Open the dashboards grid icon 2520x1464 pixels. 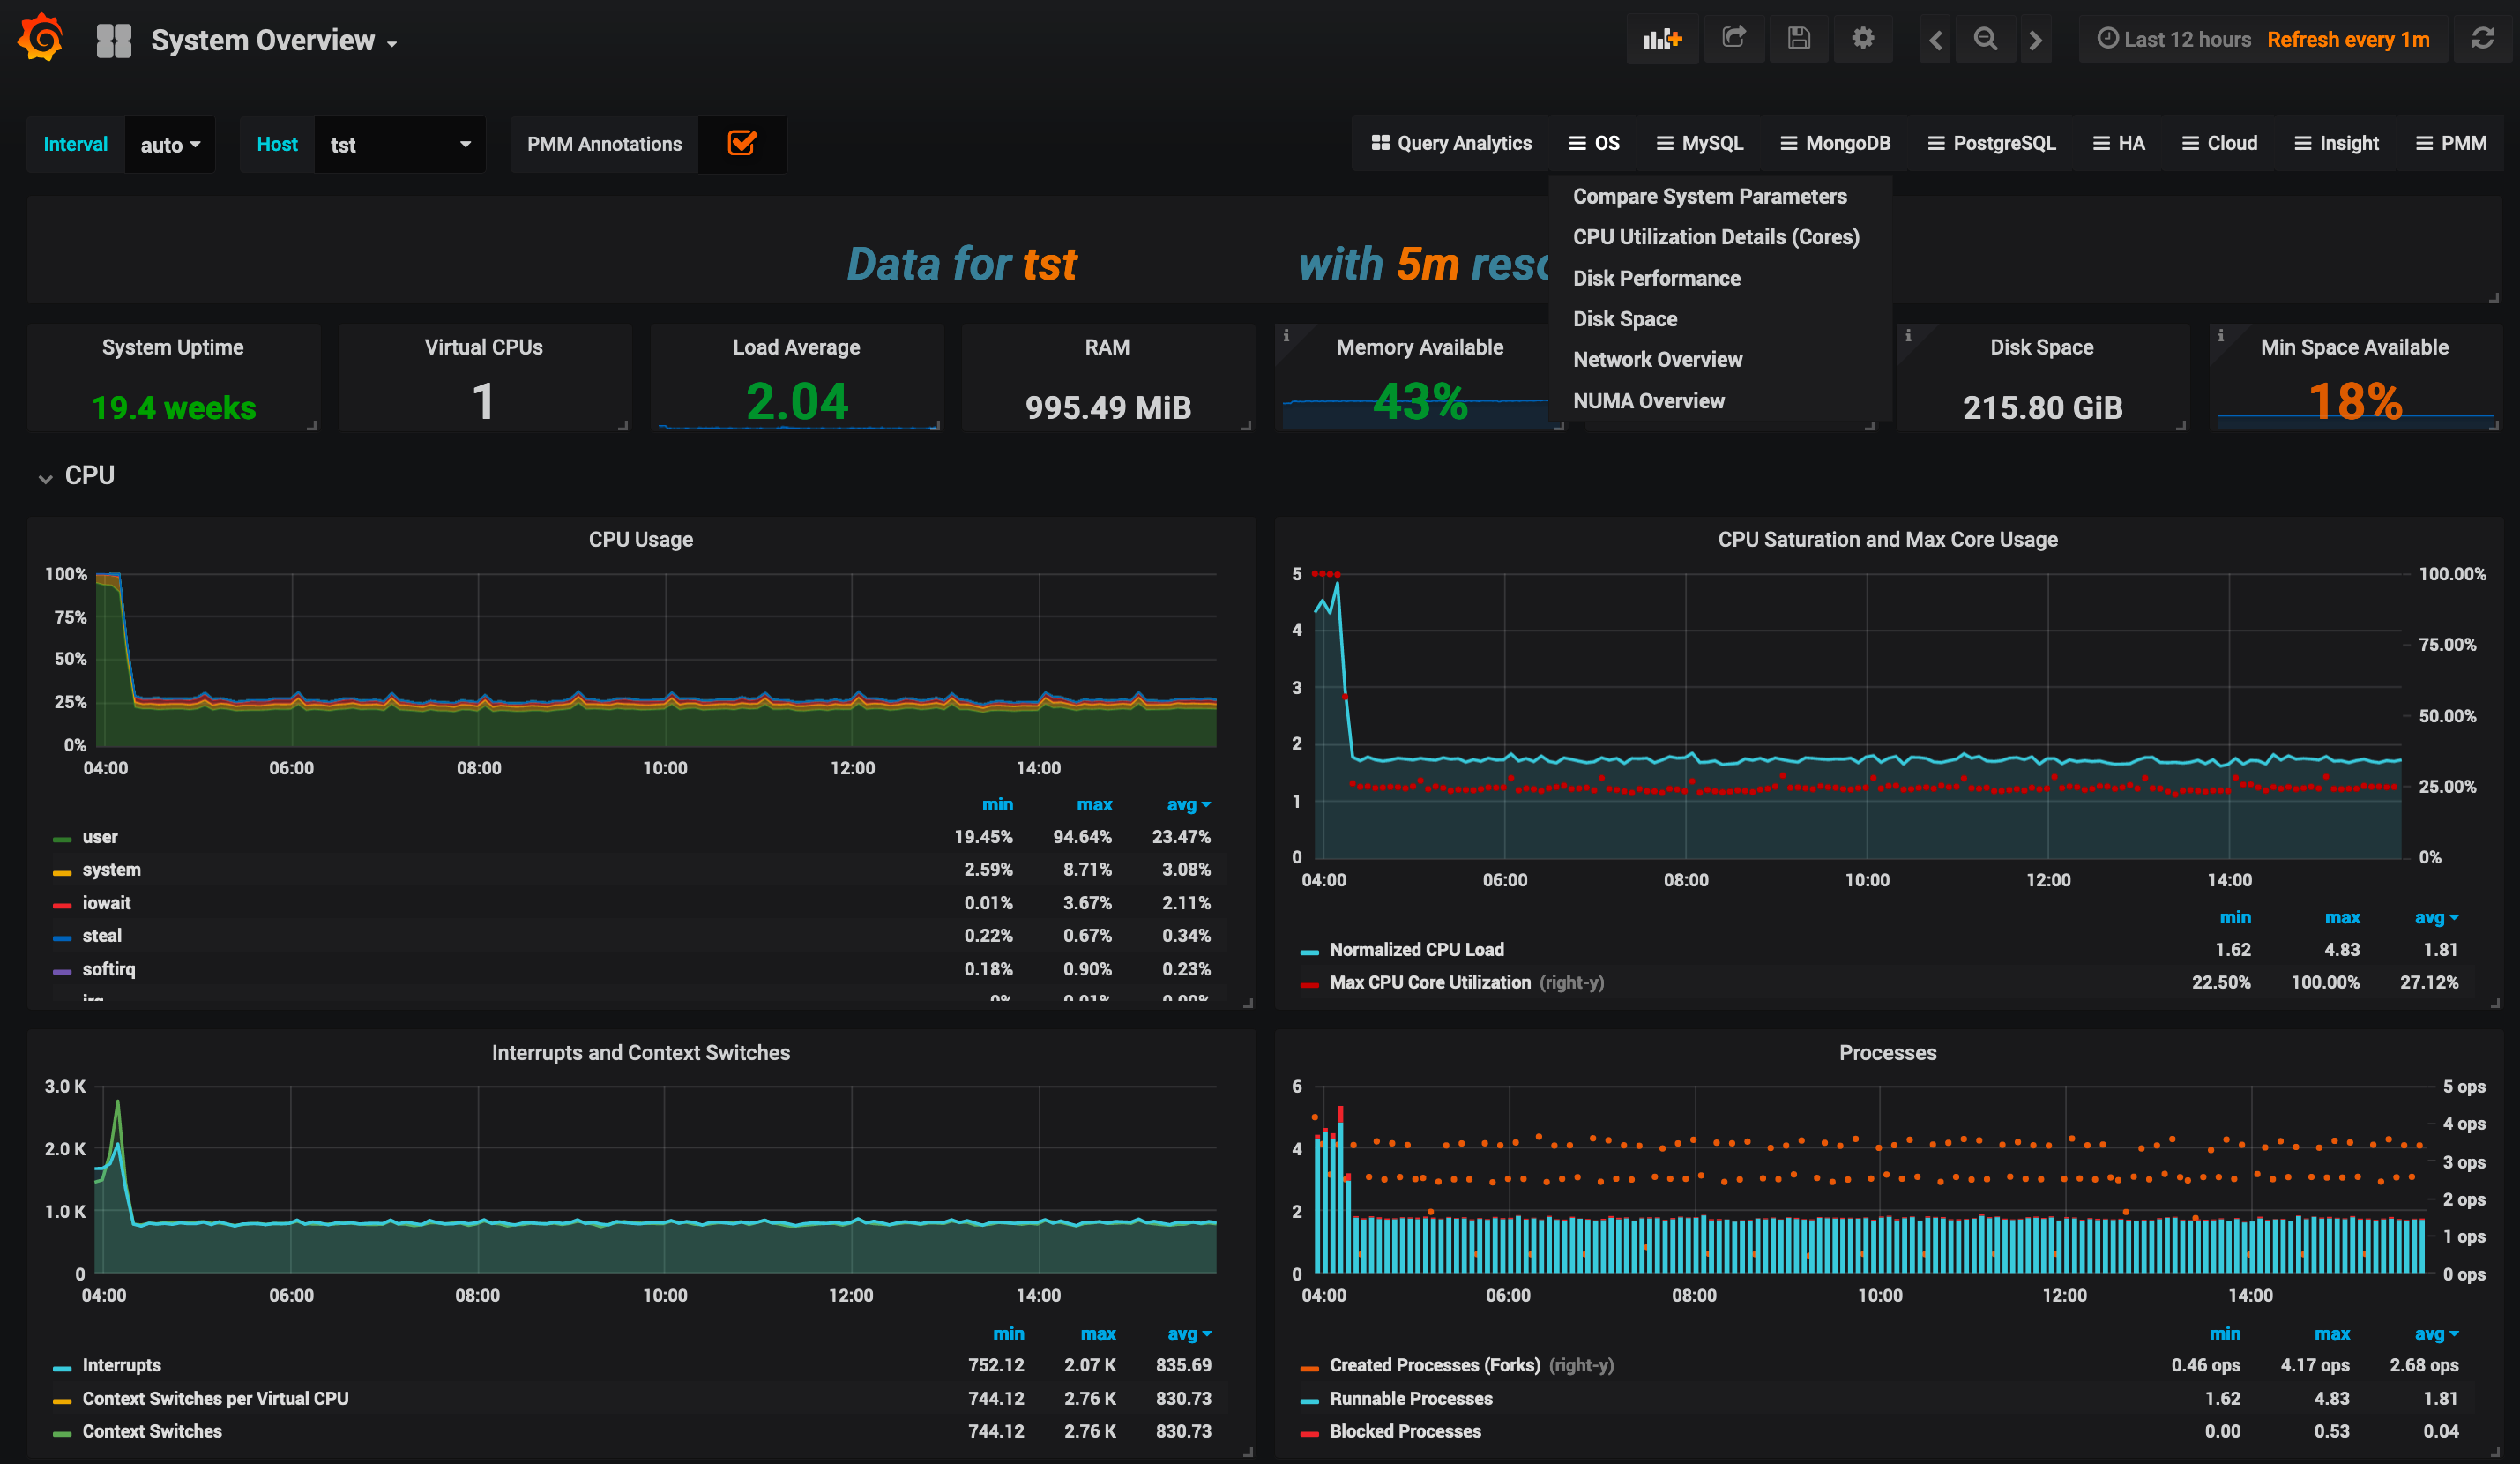[114, 40]
